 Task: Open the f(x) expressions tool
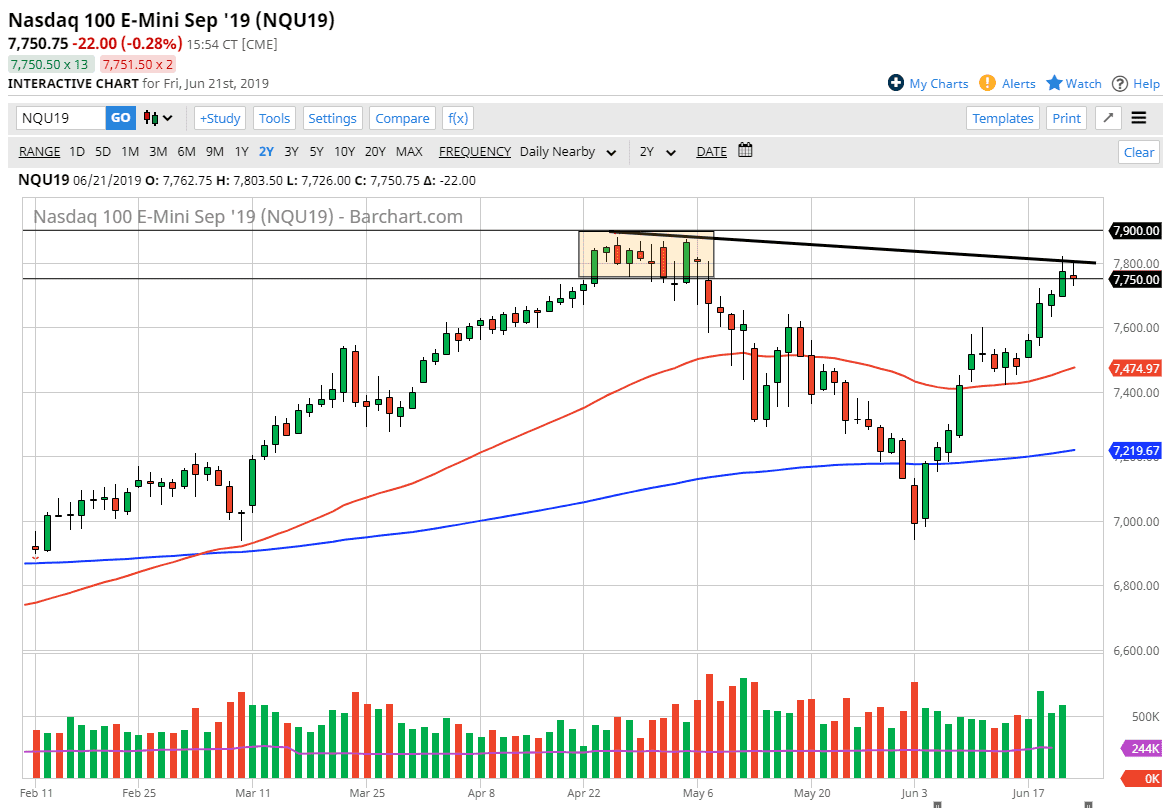point(457,118)
